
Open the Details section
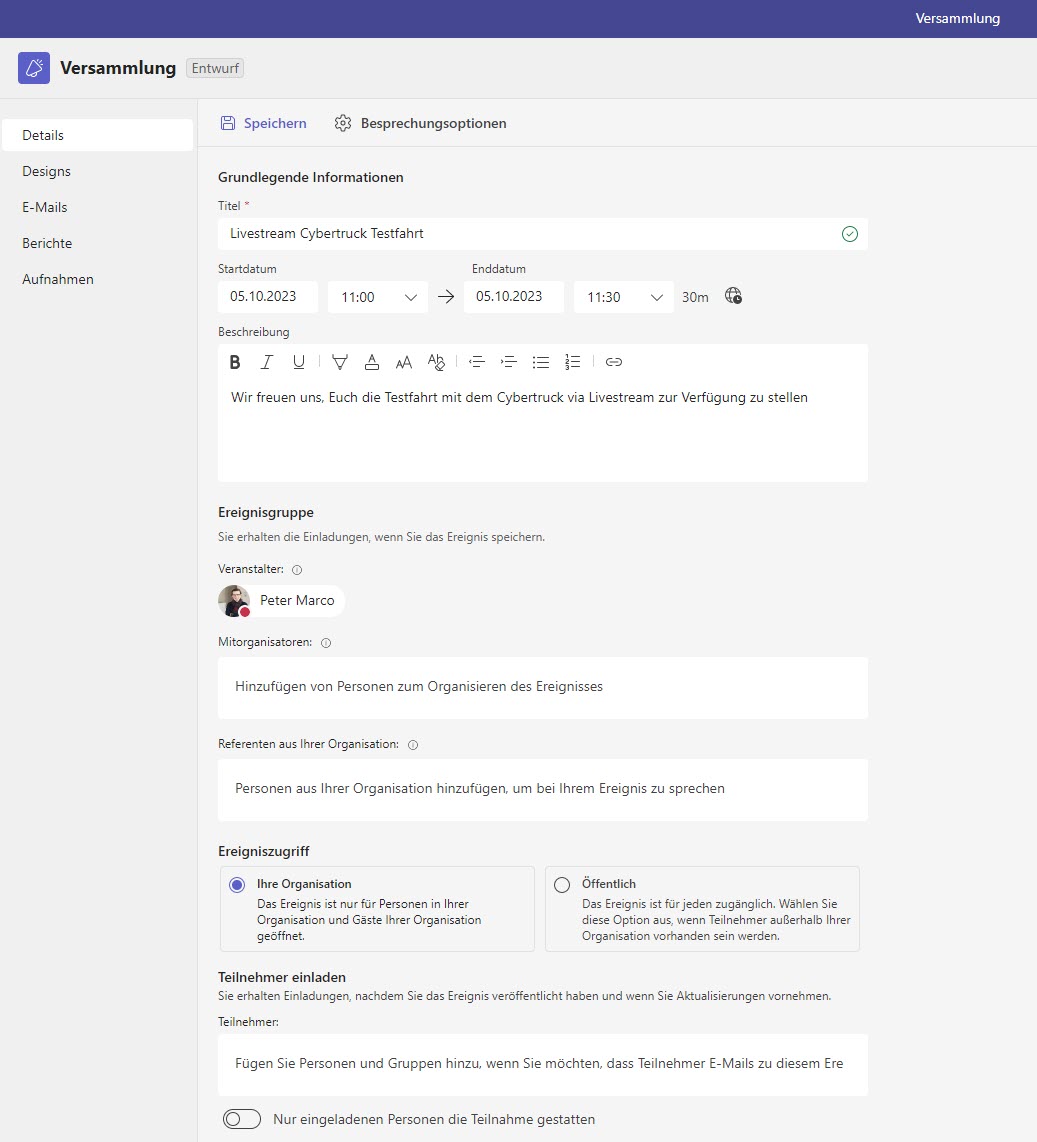[98, 135]
